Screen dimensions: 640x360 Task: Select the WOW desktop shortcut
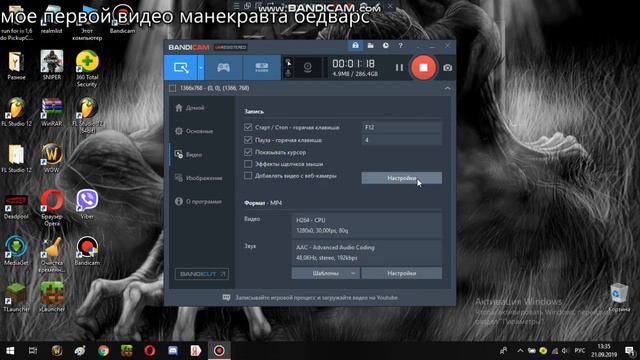click(x=52, y=158)
